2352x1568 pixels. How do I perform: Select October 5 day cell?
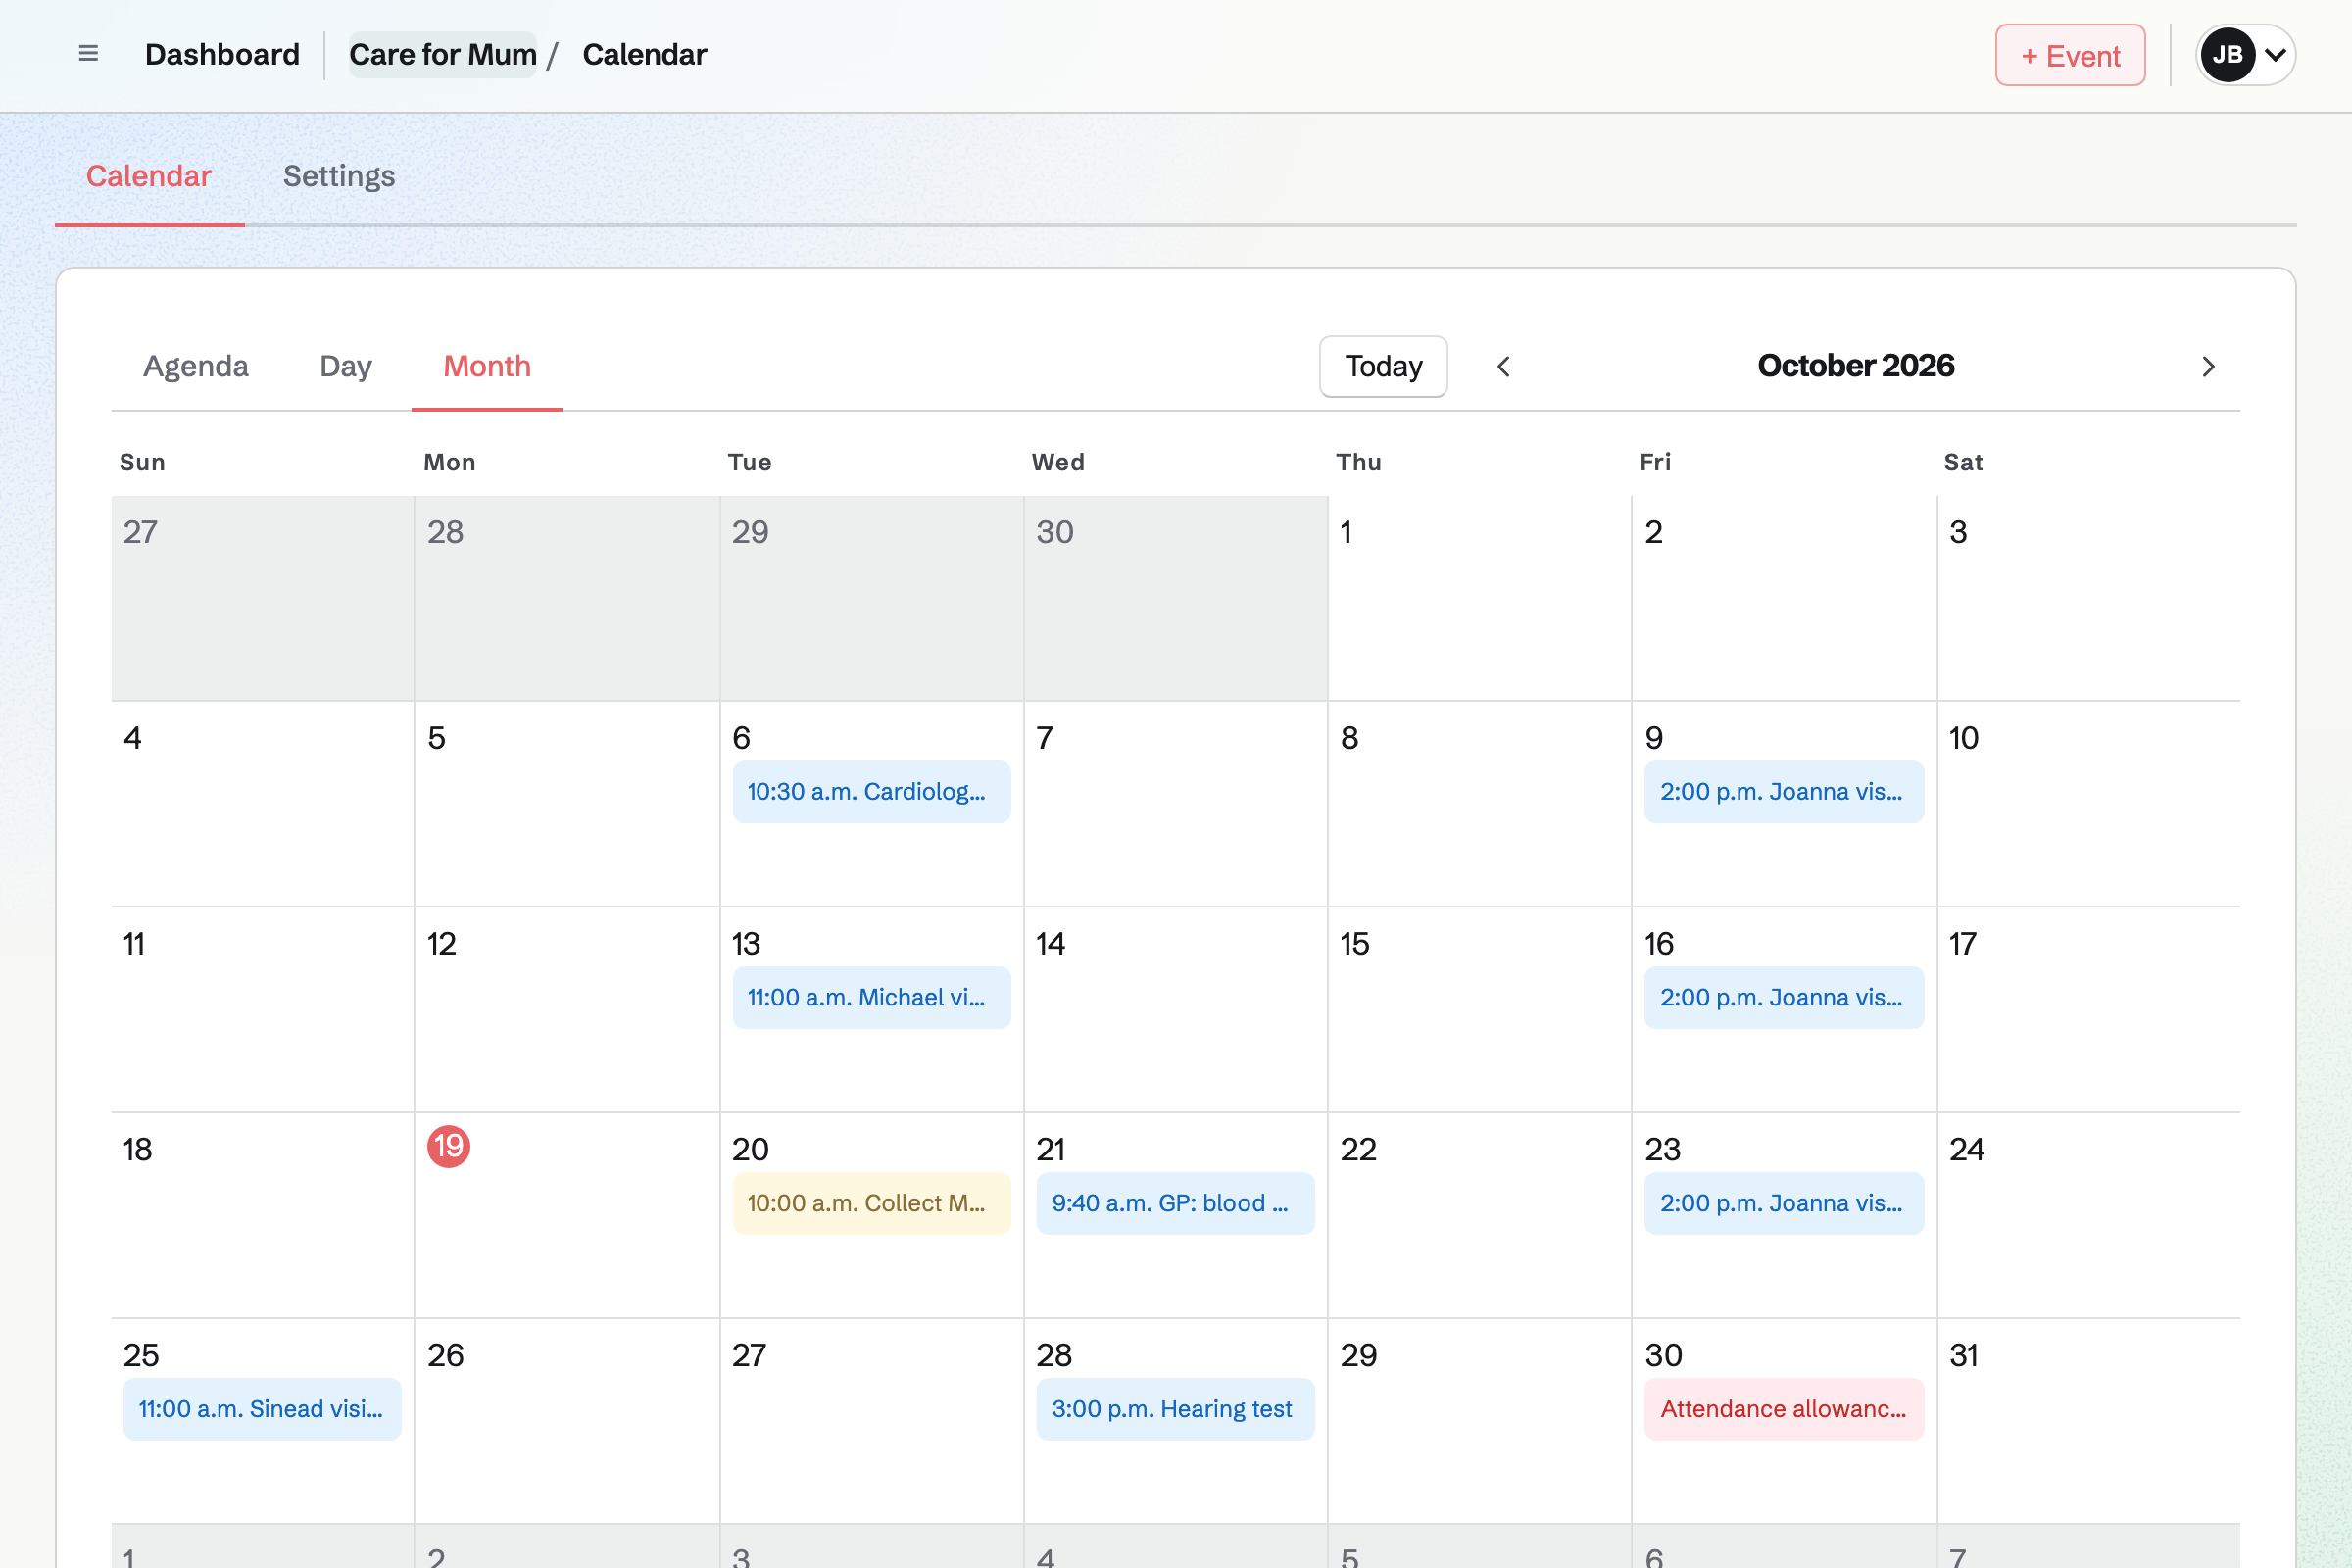pyautogui.click(x=567, y=803)
